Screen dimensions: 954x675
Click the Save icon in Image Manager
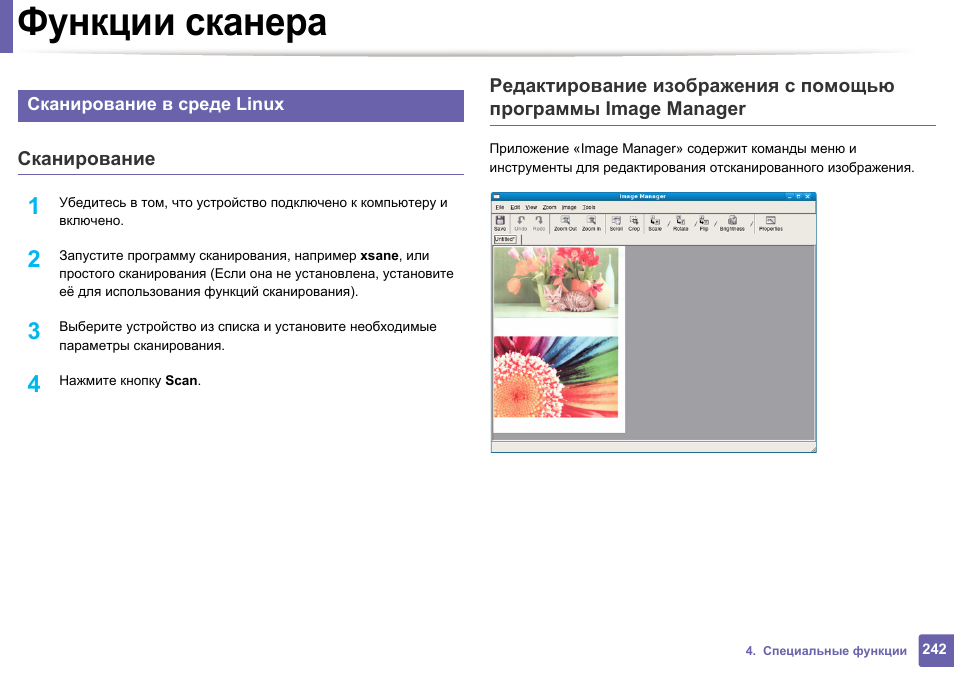(500, 223)
